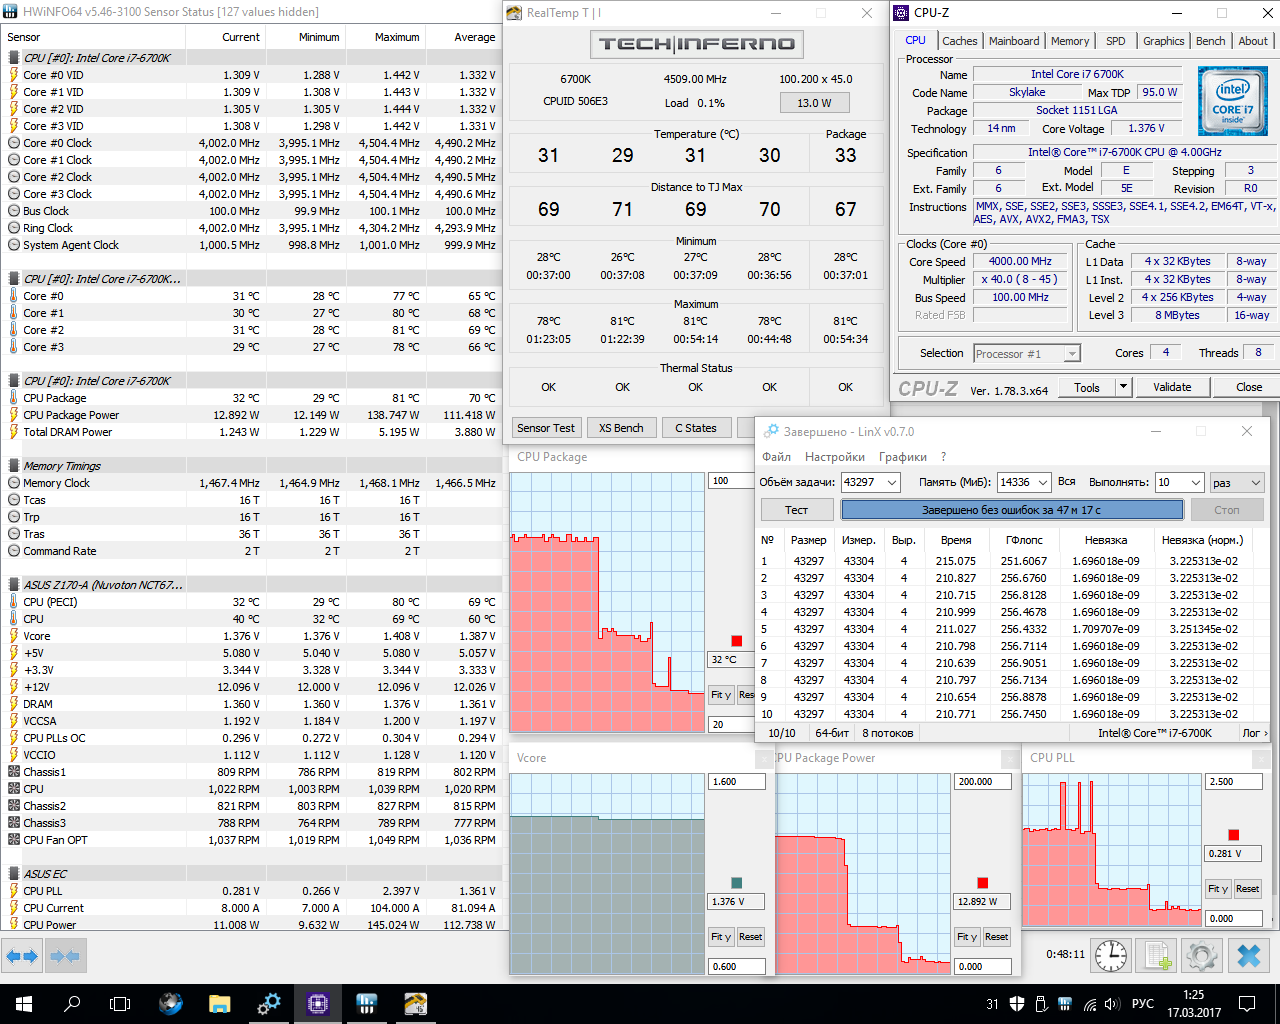The image size is (1280, 1024).
Task: Start logging with the sheet-plus icon
Action: coord(1157,956)
